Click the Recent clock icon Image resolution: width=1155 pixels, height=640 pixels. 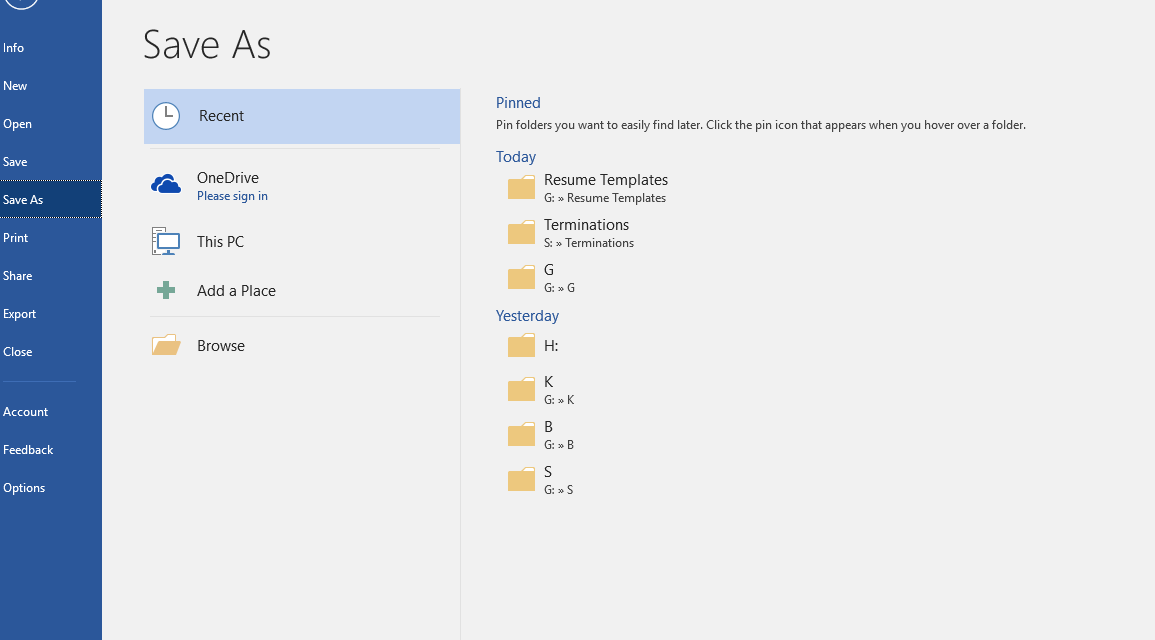tap(166, 116)
